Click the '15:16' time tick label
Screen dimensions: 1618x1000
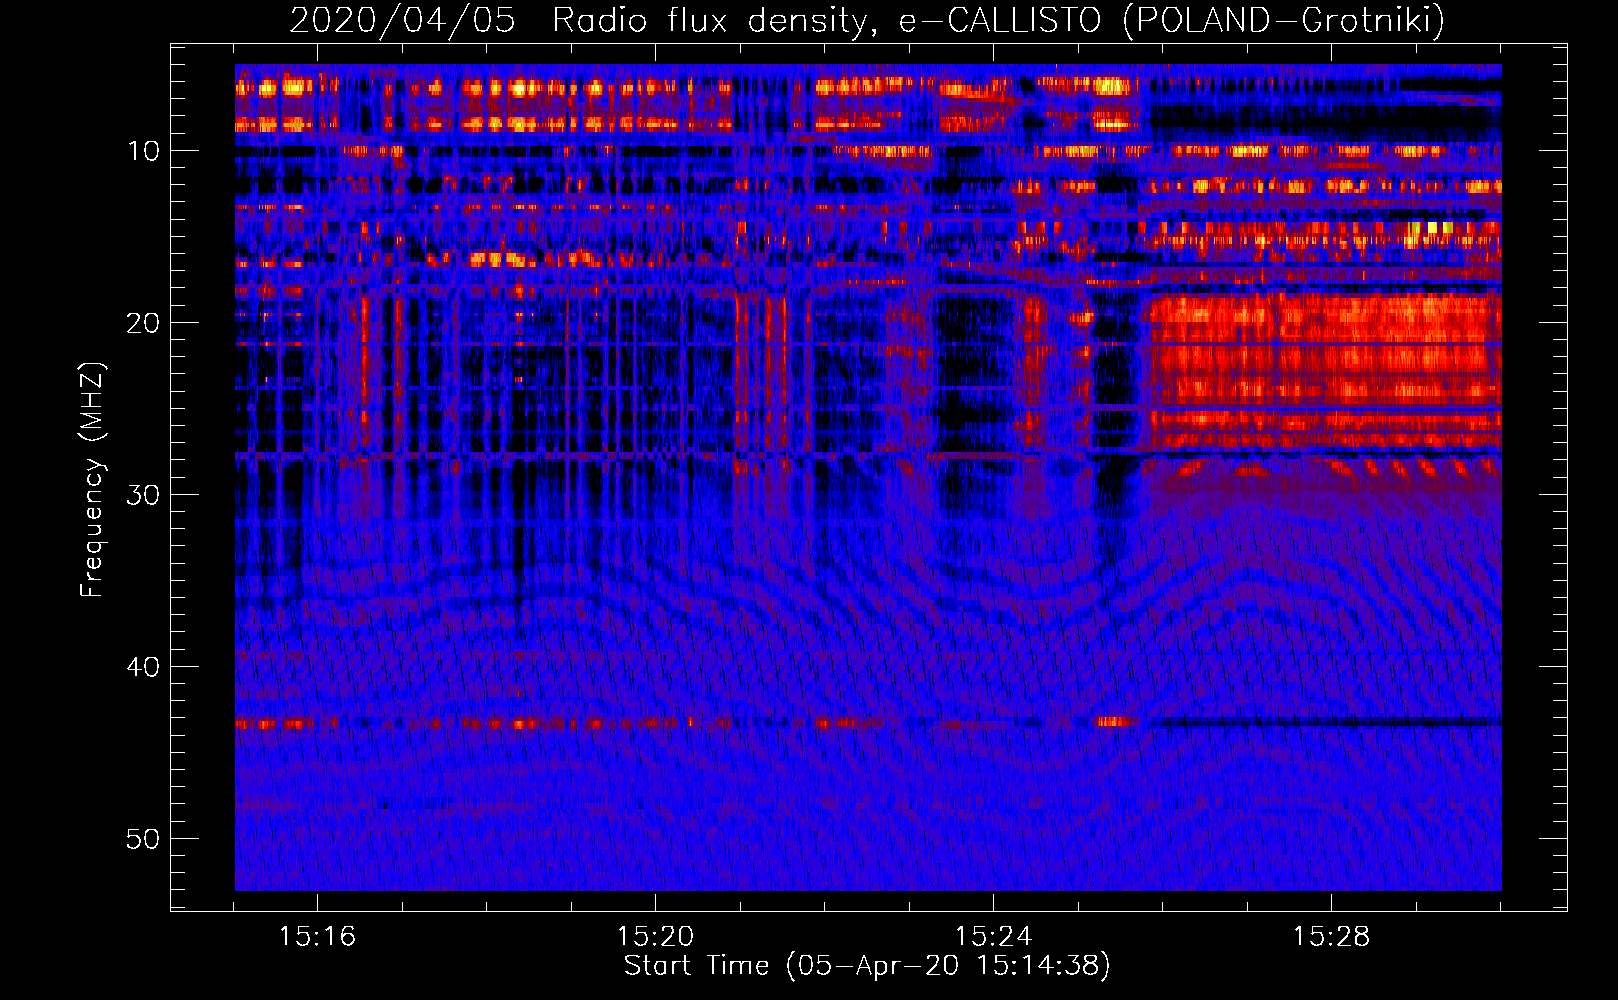(x=317, y=937)
